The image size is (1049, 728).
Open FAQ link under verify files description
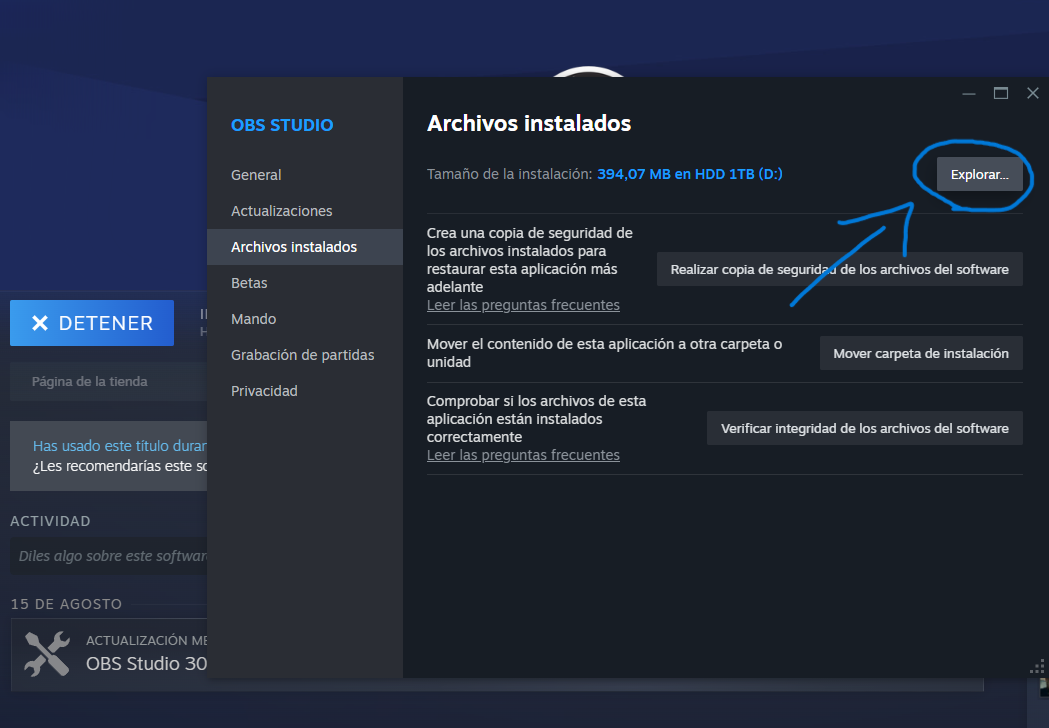pos(523,455)
